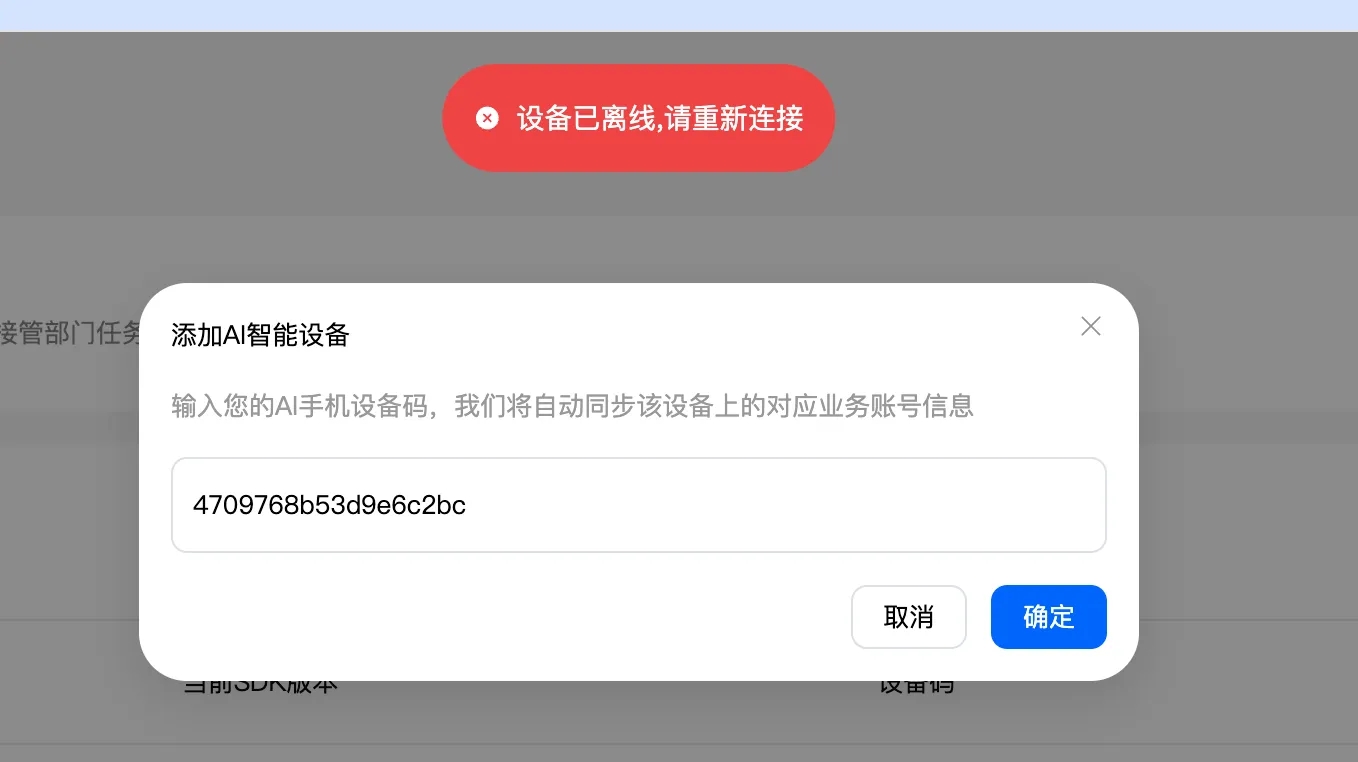Place cursor at end of 4709768b53d9e6c2bc
Screen dimensions: 1358x762
coord(467,505)
